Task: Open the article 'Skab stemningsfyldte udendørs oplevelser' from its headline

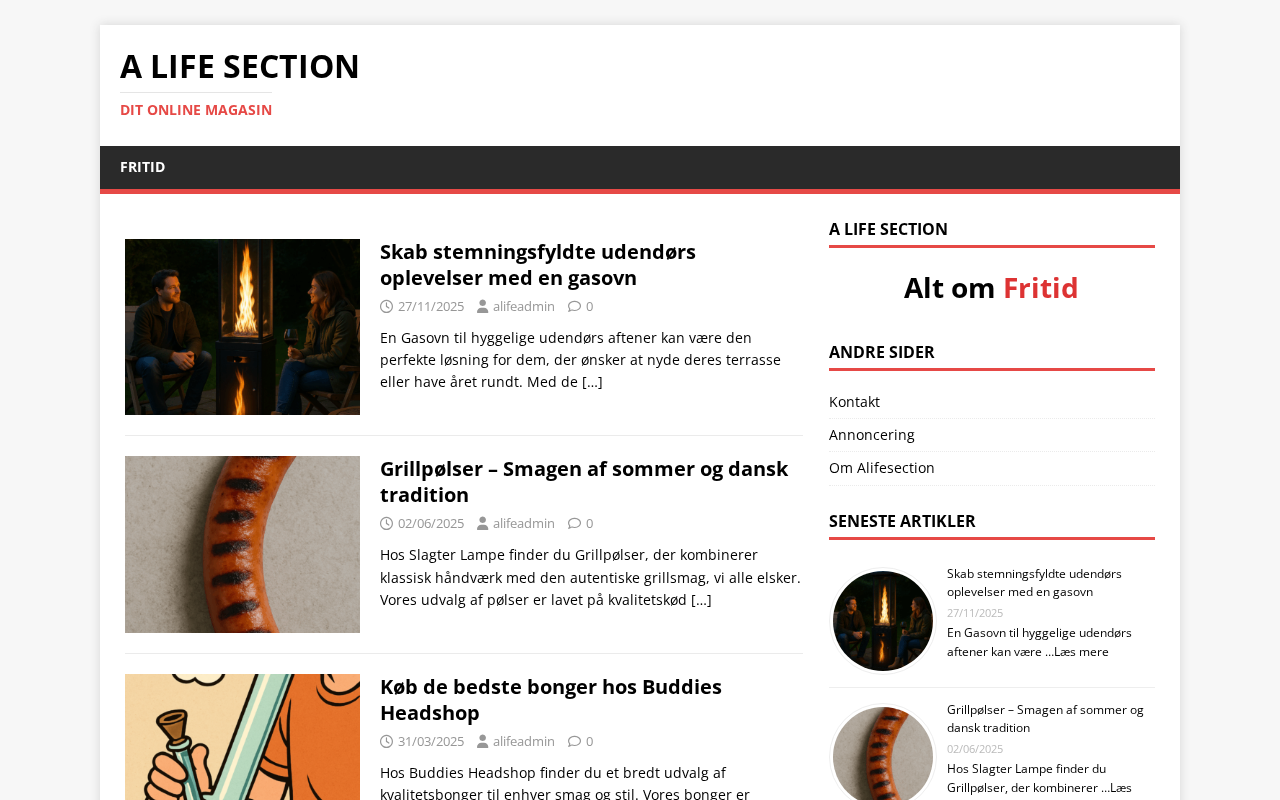Action: tap(538, 265)
